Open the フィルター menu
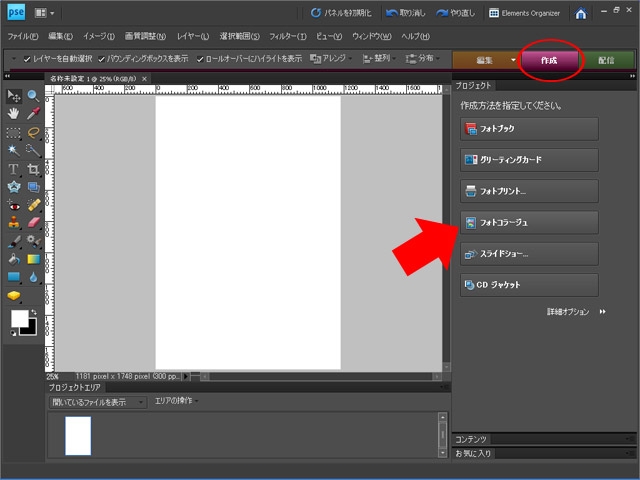 point(288,36)
